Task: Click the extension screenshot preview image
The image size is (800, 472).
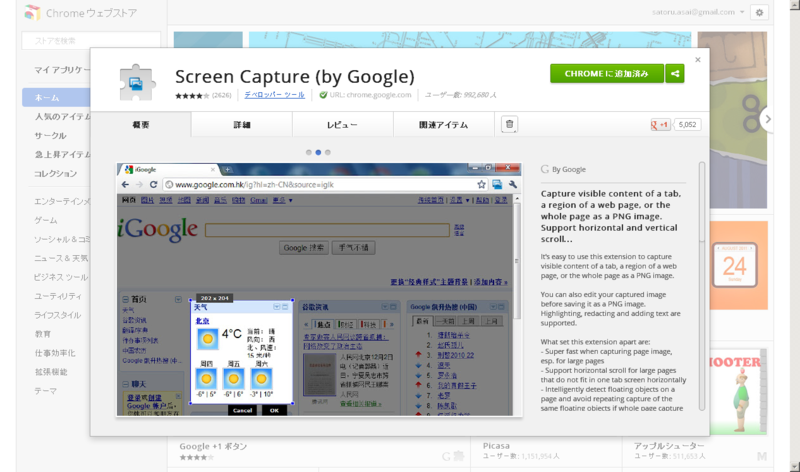Action: point(319,290)
